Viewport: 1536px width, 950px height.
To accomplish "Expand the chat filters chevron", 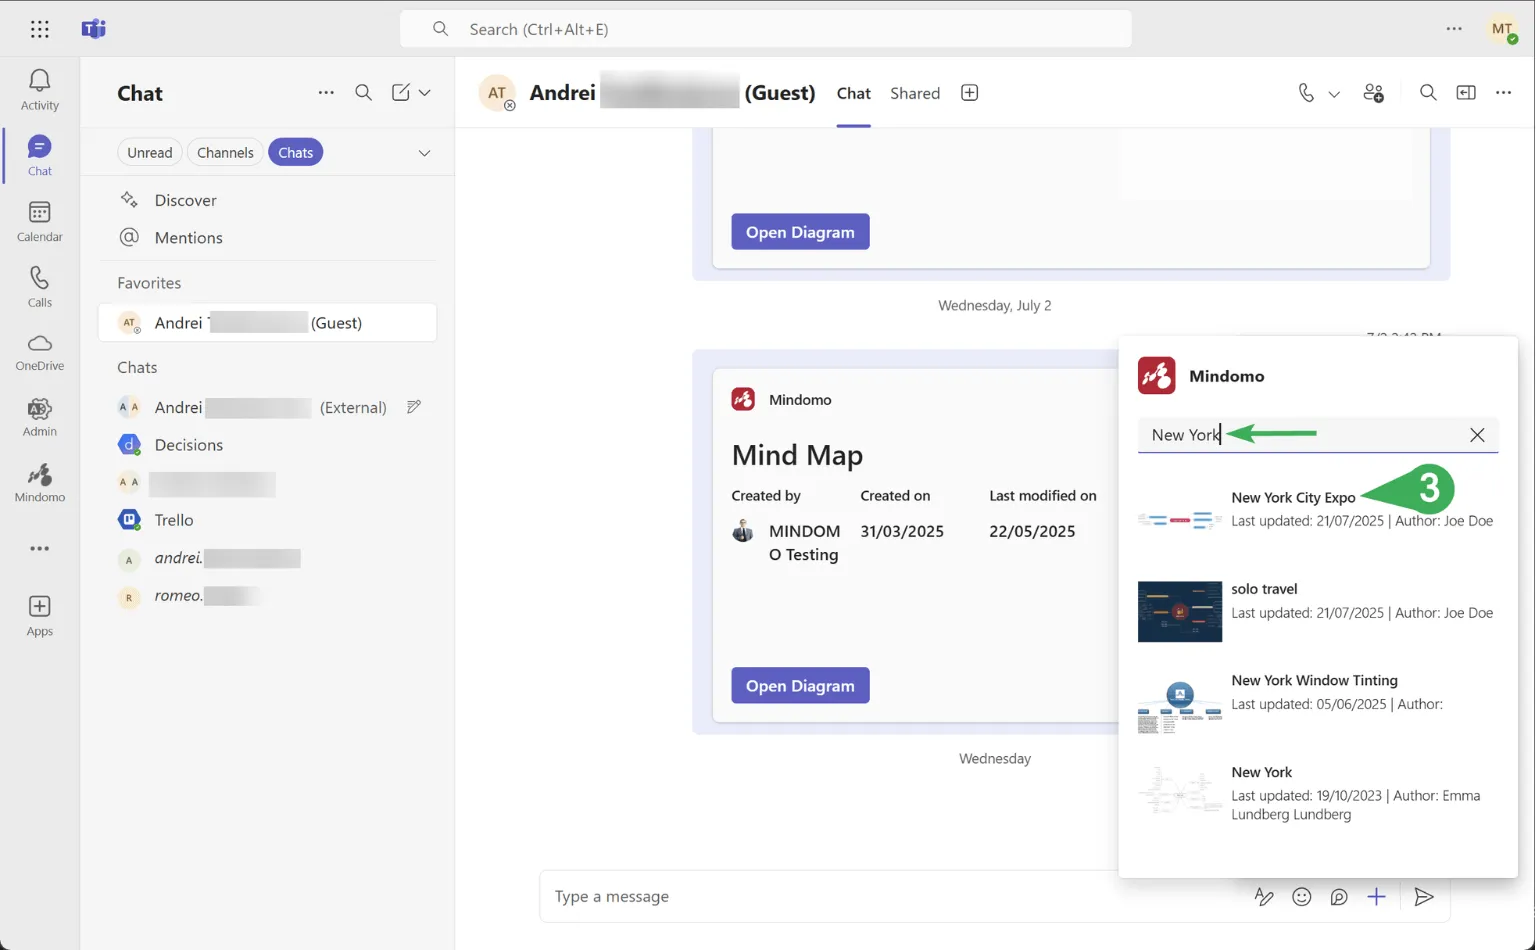I will (x=424, y=153).
